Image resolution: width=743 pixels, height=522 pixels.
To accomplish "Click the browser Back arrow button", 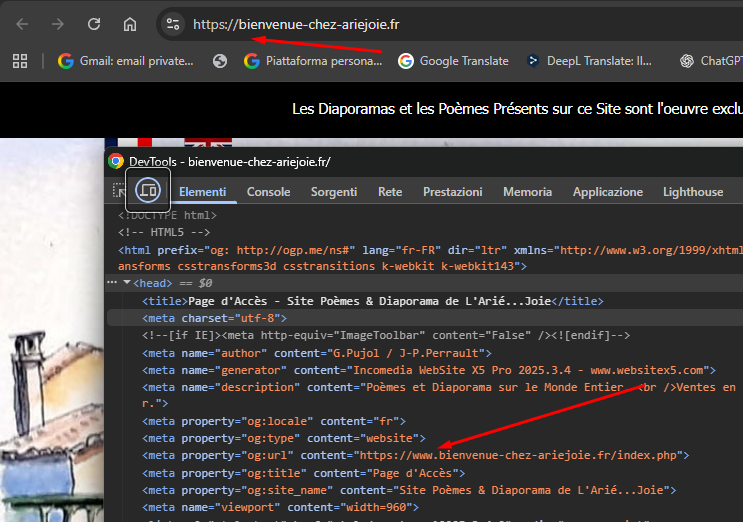I will pos(22,24).
